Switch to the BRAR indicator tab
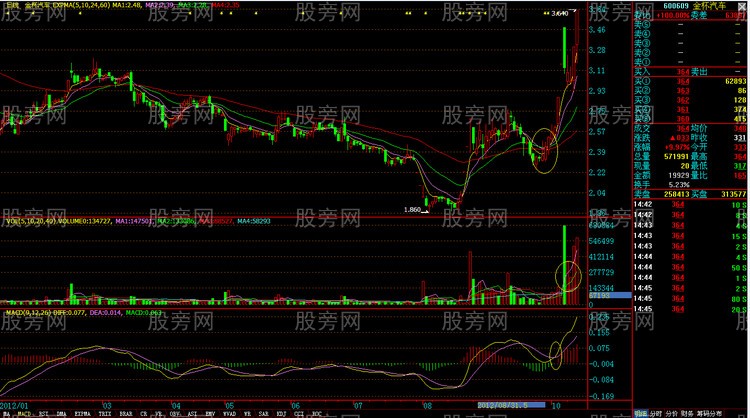 tap(126, 414)
